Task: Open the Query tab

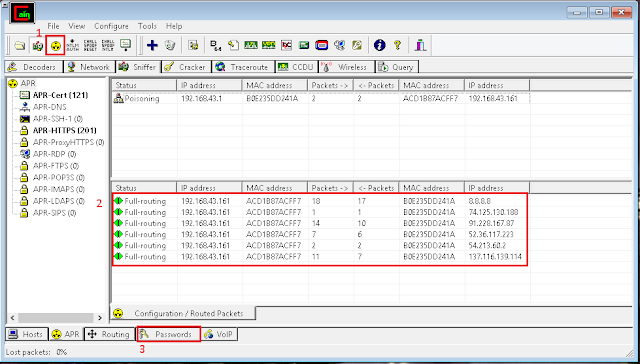Action: tap(397, 67)
